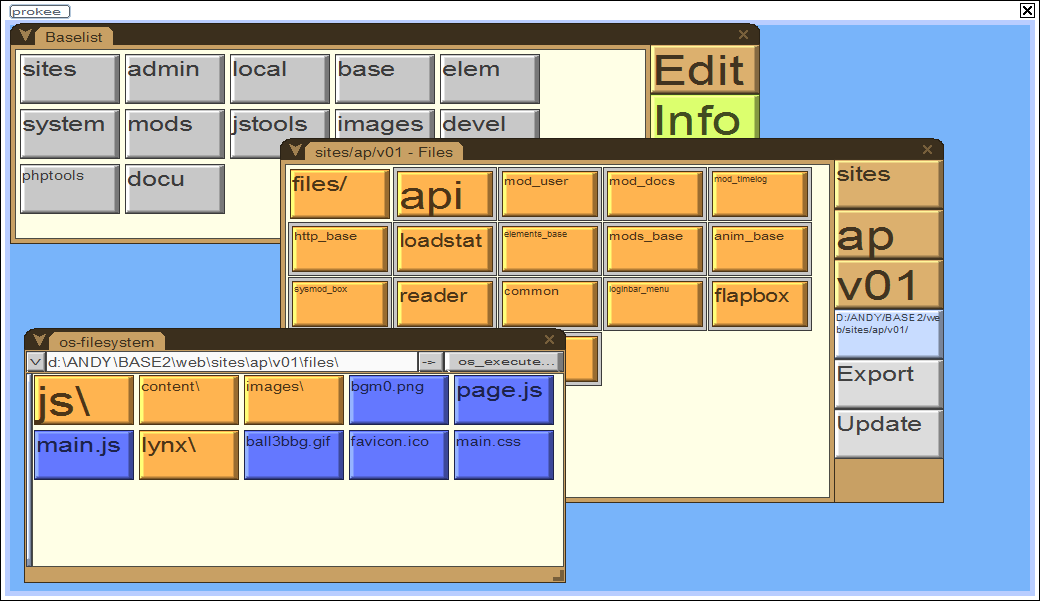The image size is (1040, 601).
Task: Open the api module tile
Action: 445,194
